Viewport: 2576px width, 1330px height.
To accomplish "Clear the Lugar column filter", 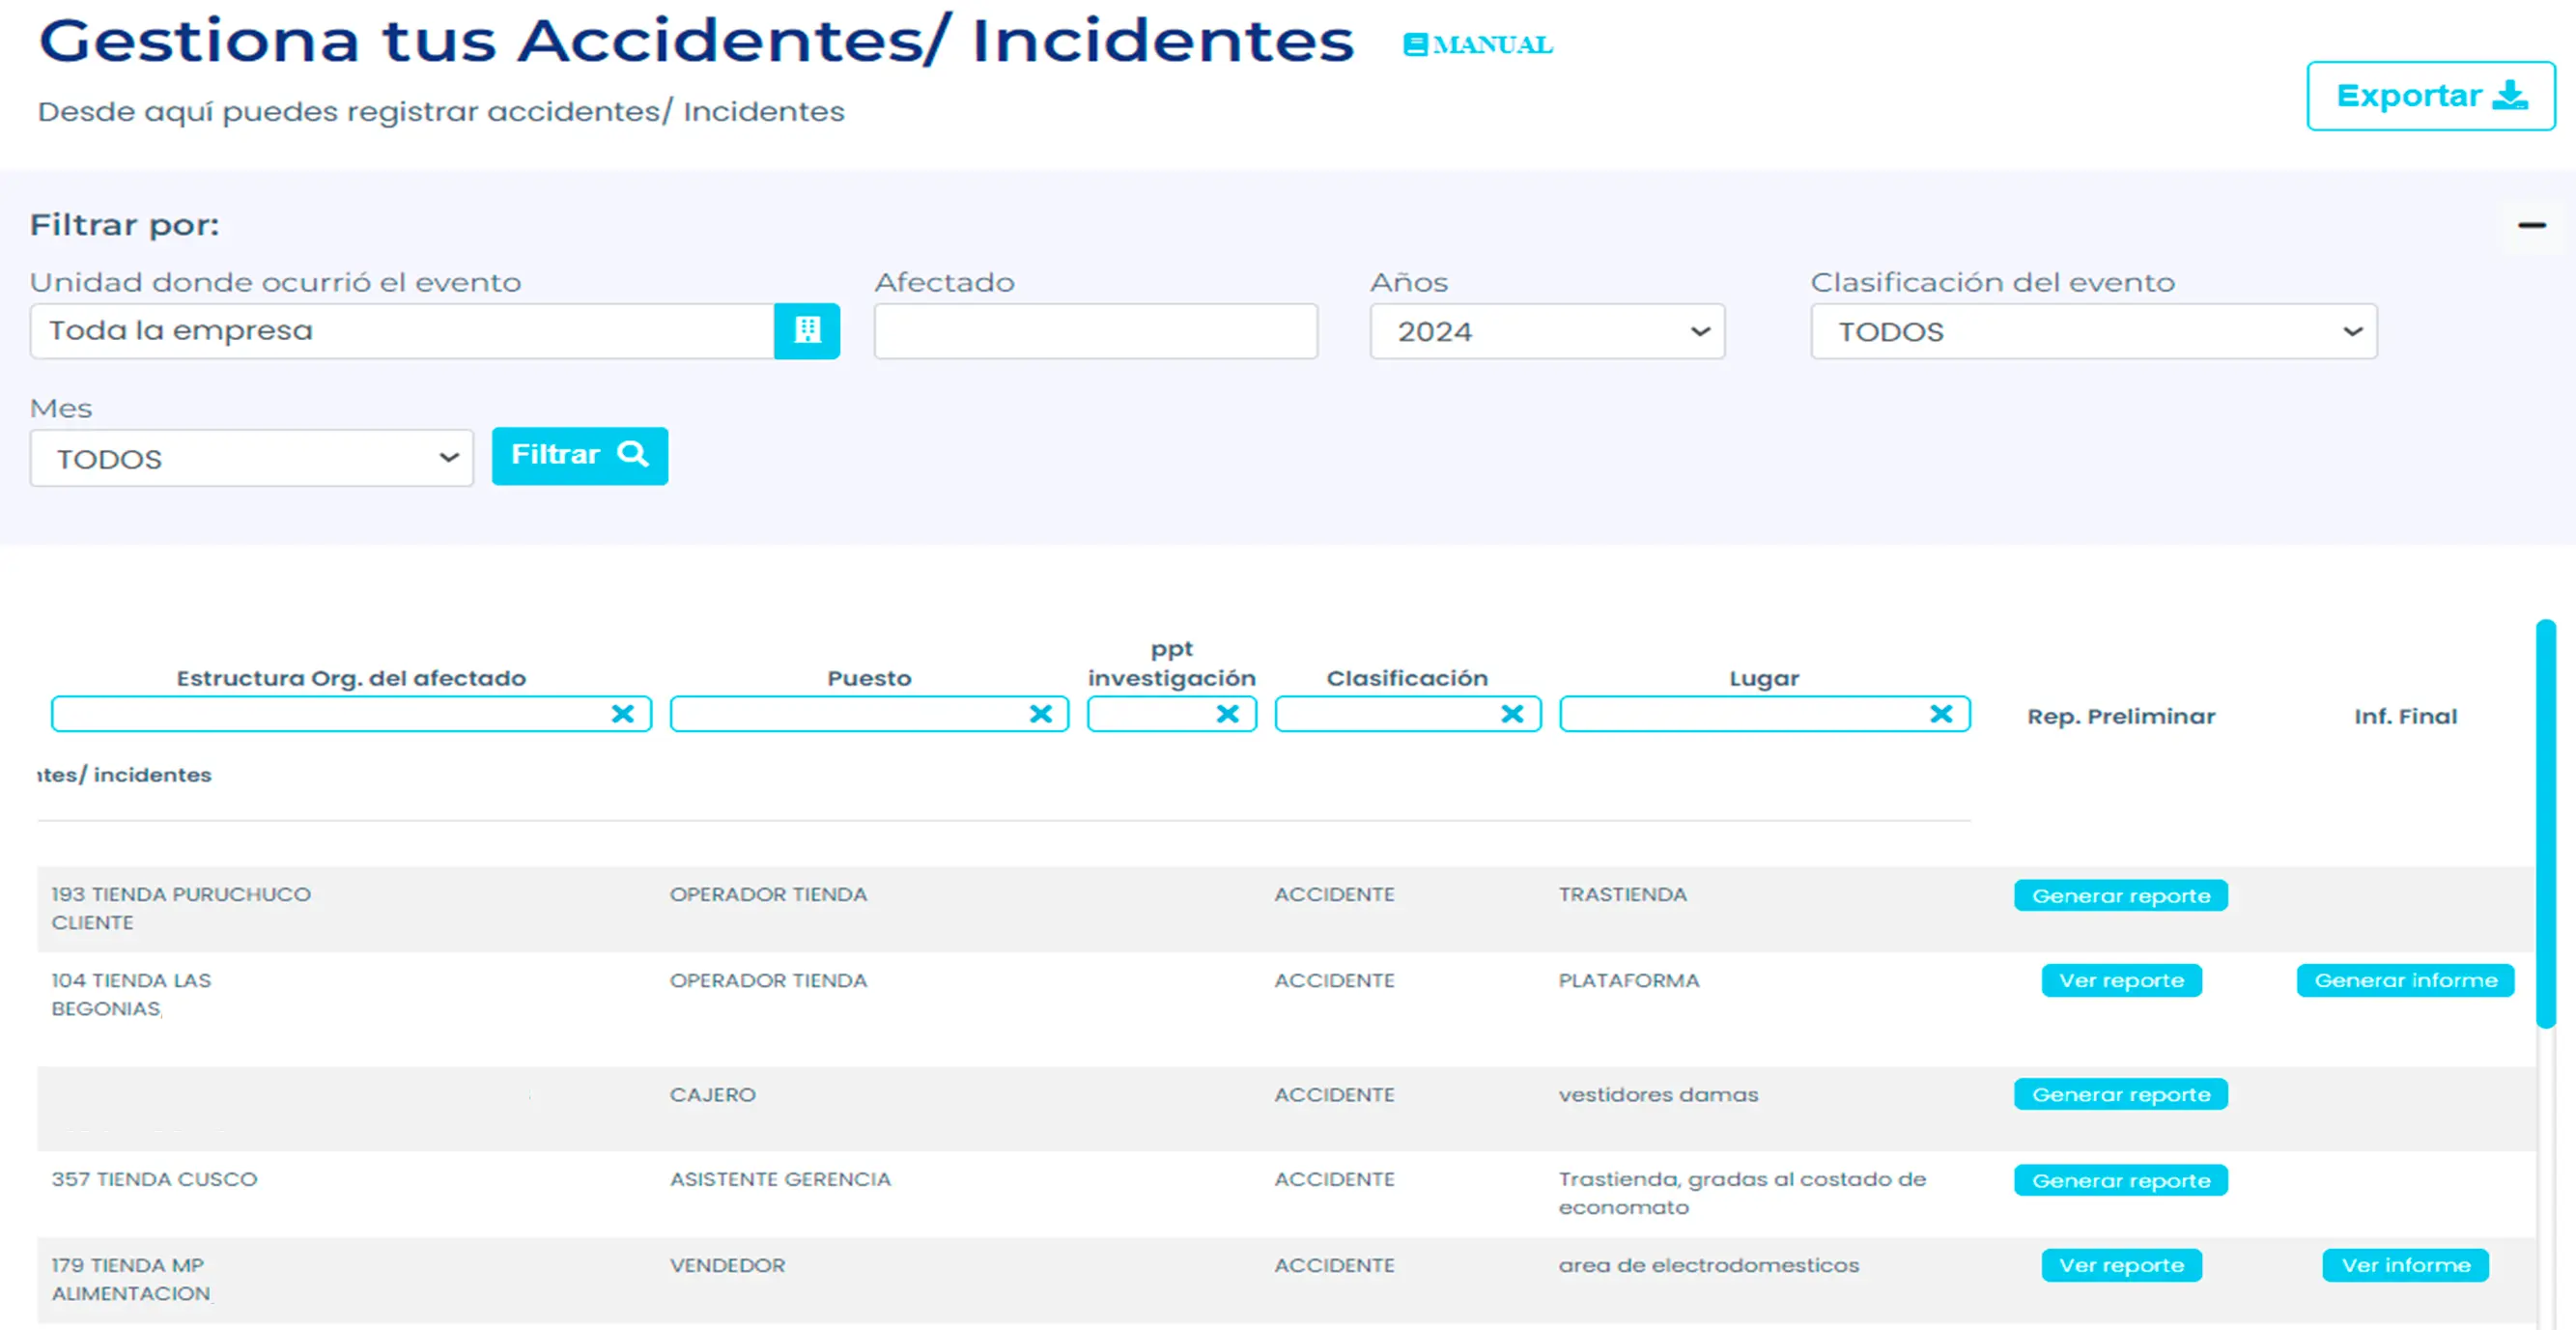I will click(1941, 714).
